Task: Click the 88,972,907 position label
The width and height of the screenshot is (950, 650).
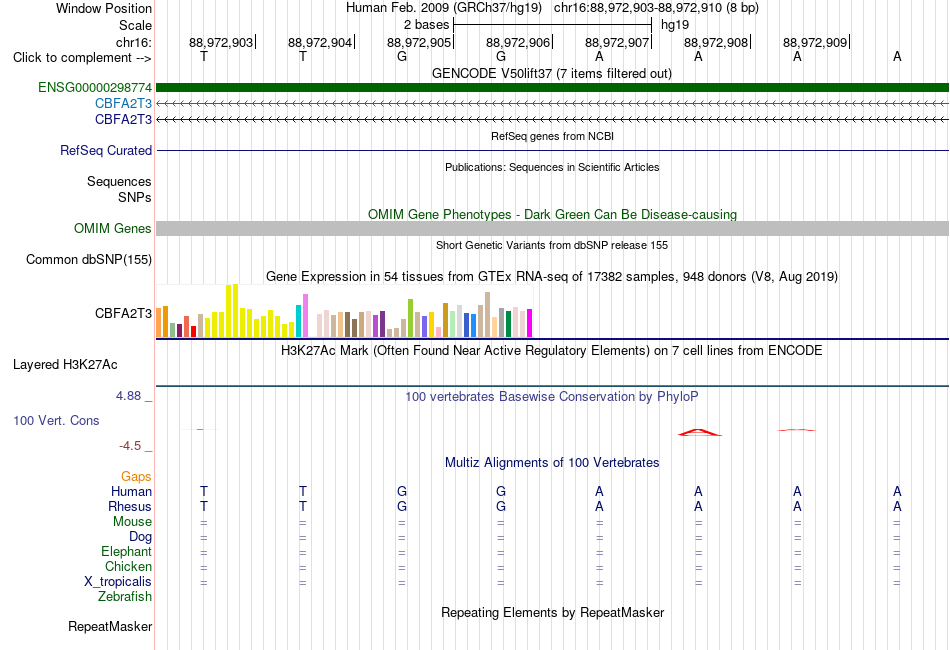Action: 617,42
